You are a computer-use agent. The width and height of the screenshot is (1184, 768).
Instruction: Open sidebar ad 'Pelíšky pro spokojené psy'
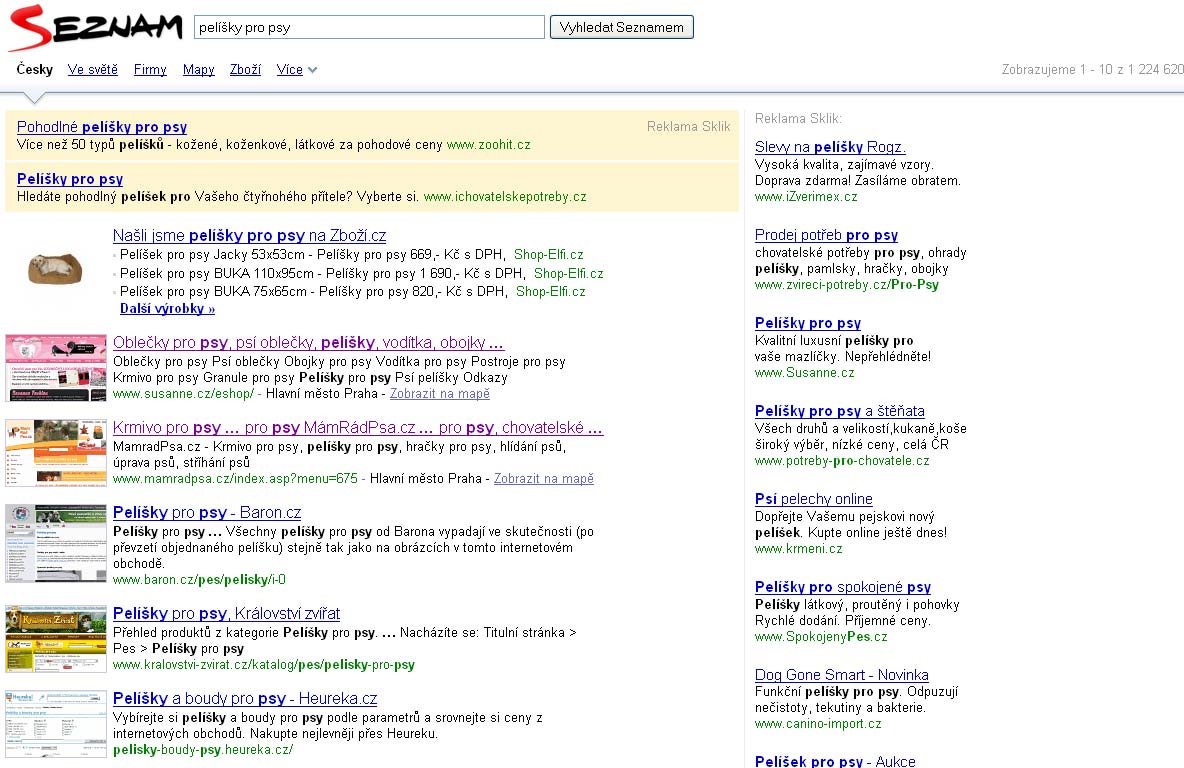coord(843,587)
